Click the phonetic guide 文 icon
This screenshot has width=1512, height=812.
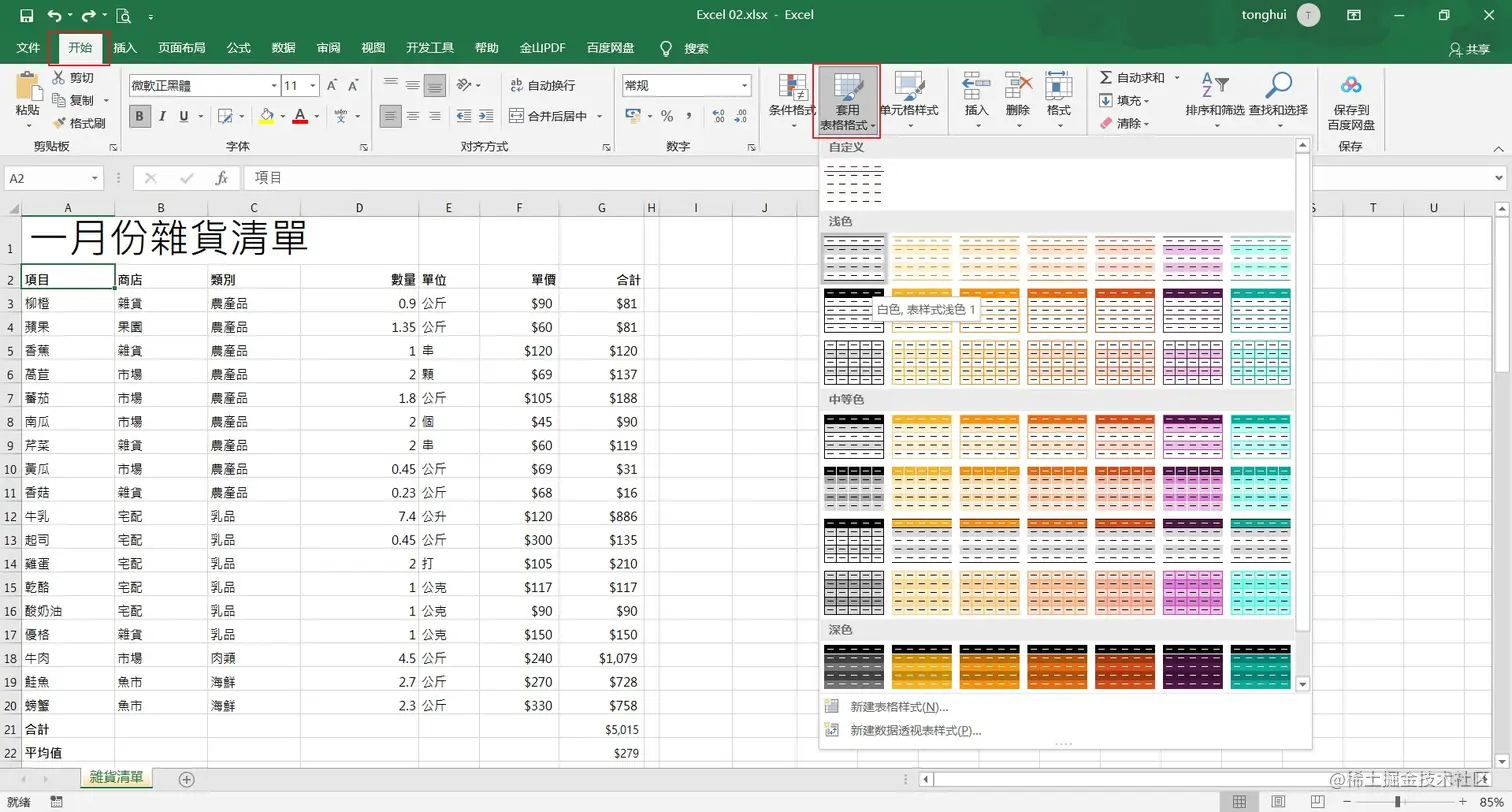click(342, 116)
